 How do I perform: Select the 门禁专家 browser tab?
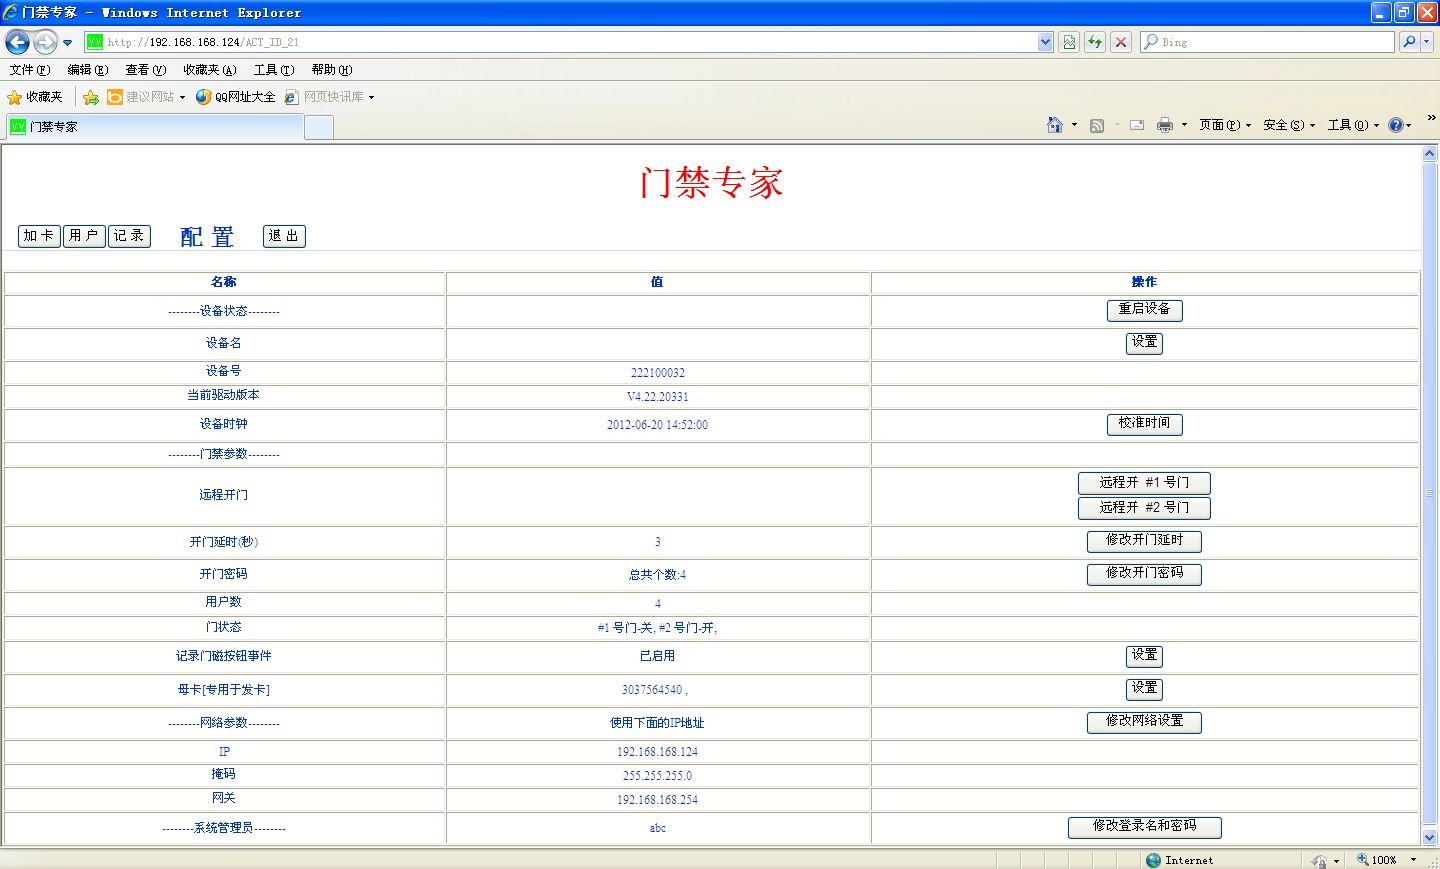(155, 127)
